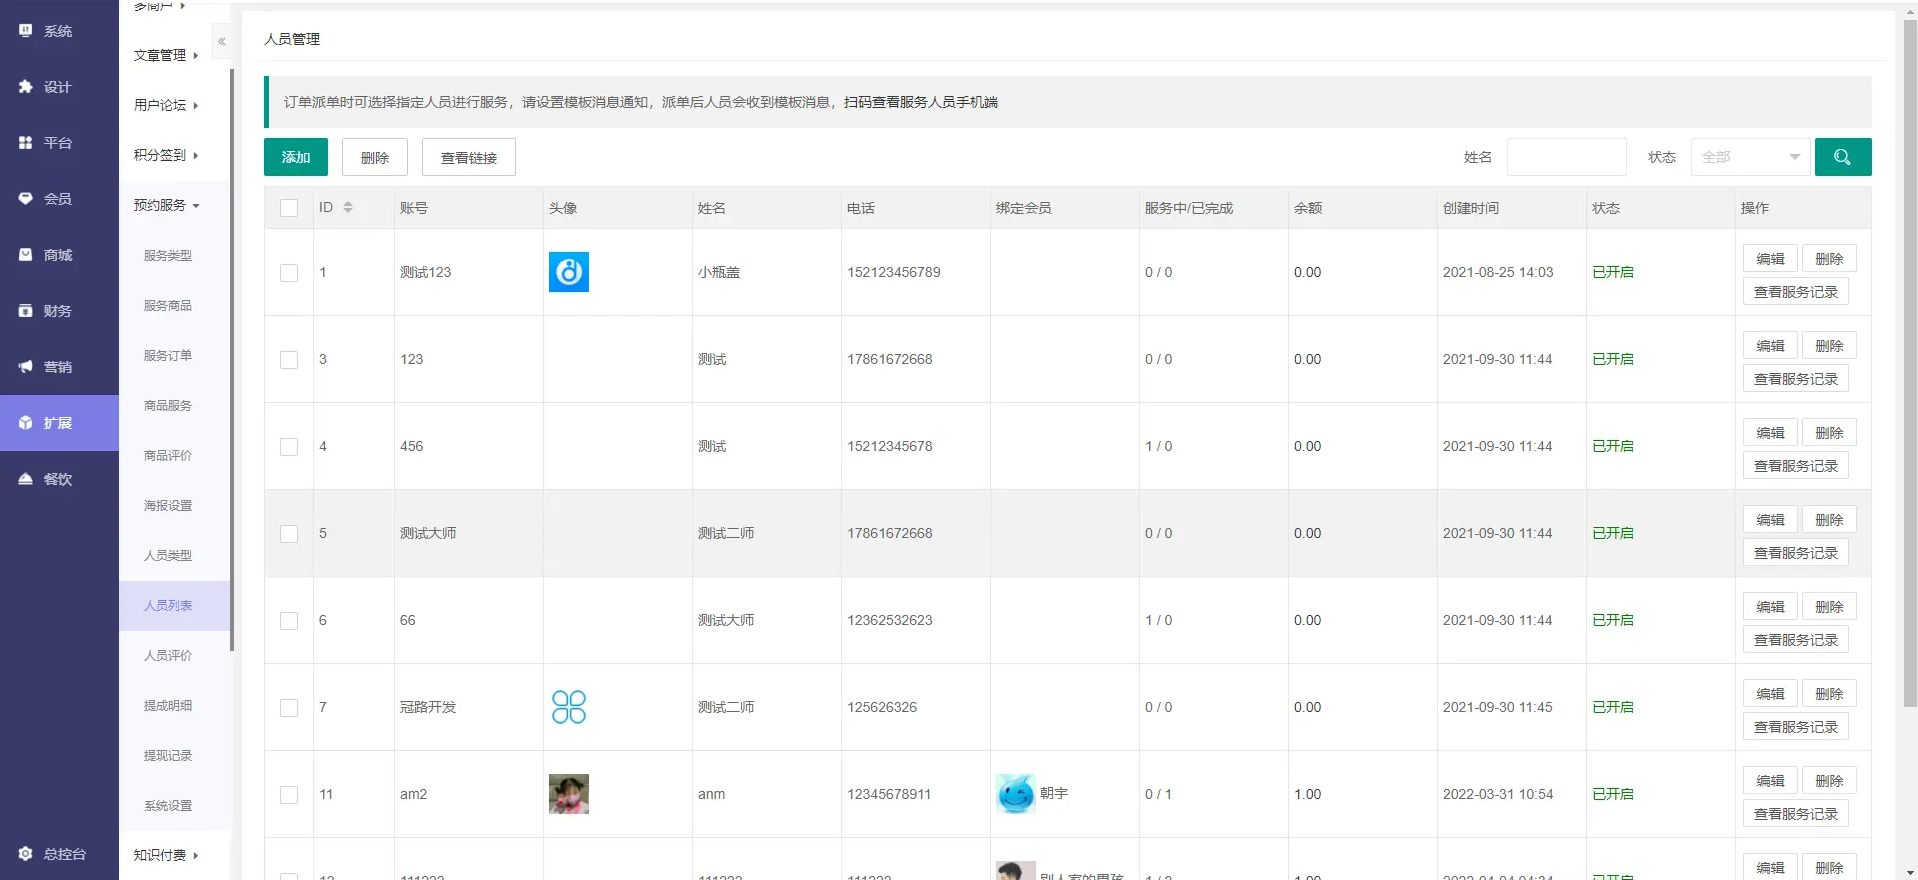View avatar of 小瓶盖

tap(569, 272)
